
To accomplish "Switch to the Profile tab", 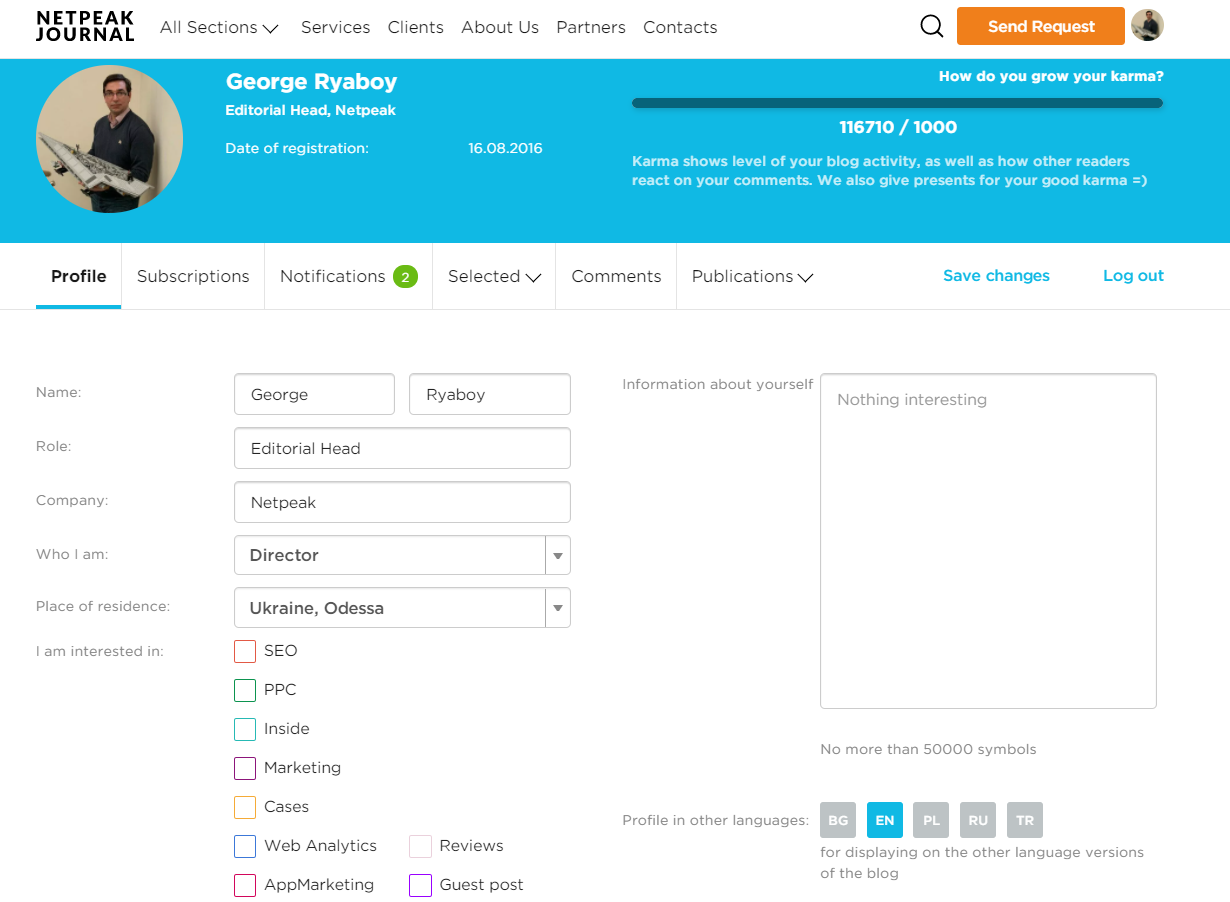I will 79,276.
